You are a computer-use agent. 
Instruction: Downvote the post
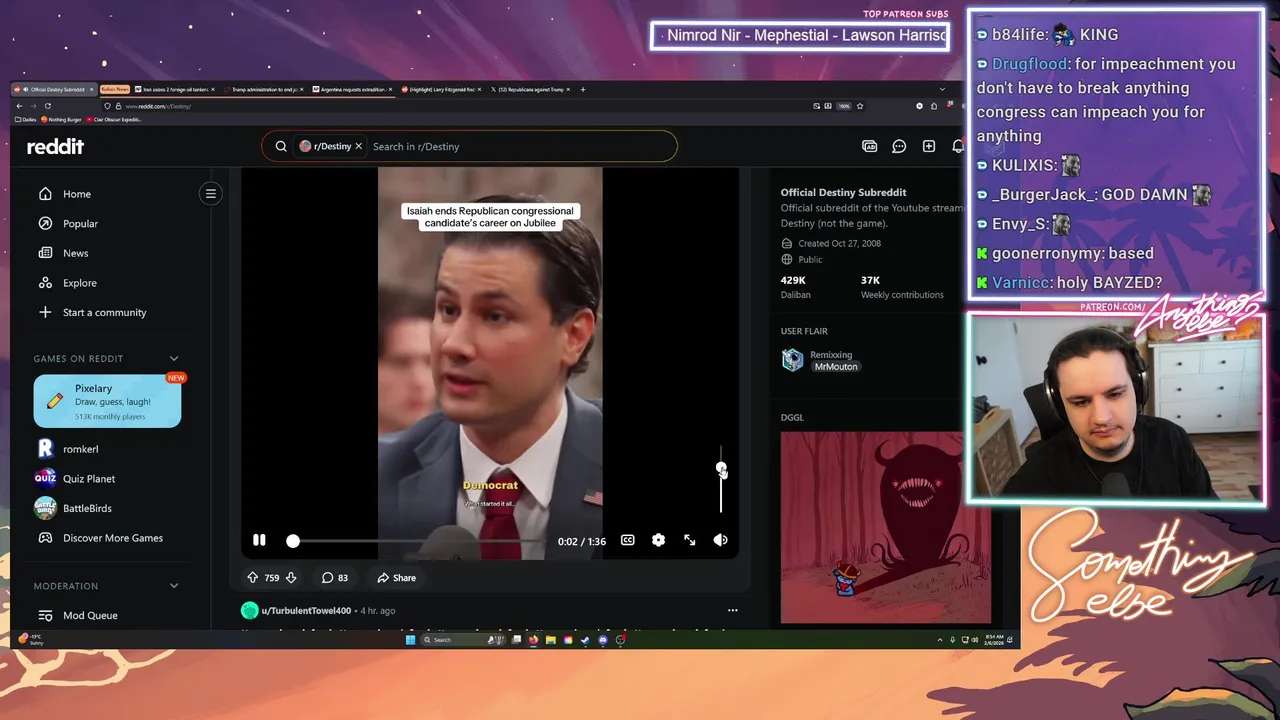291,577
